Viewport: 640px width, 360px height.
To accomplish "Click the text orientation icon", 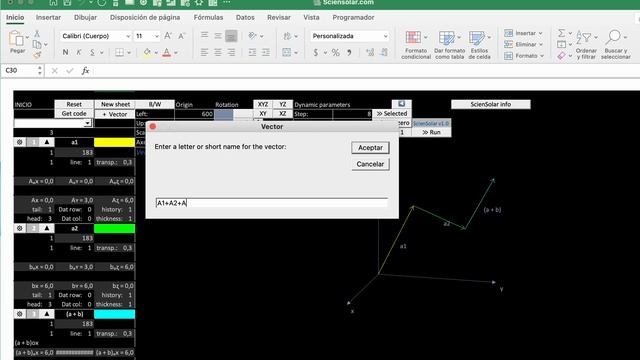I will 253,36.
